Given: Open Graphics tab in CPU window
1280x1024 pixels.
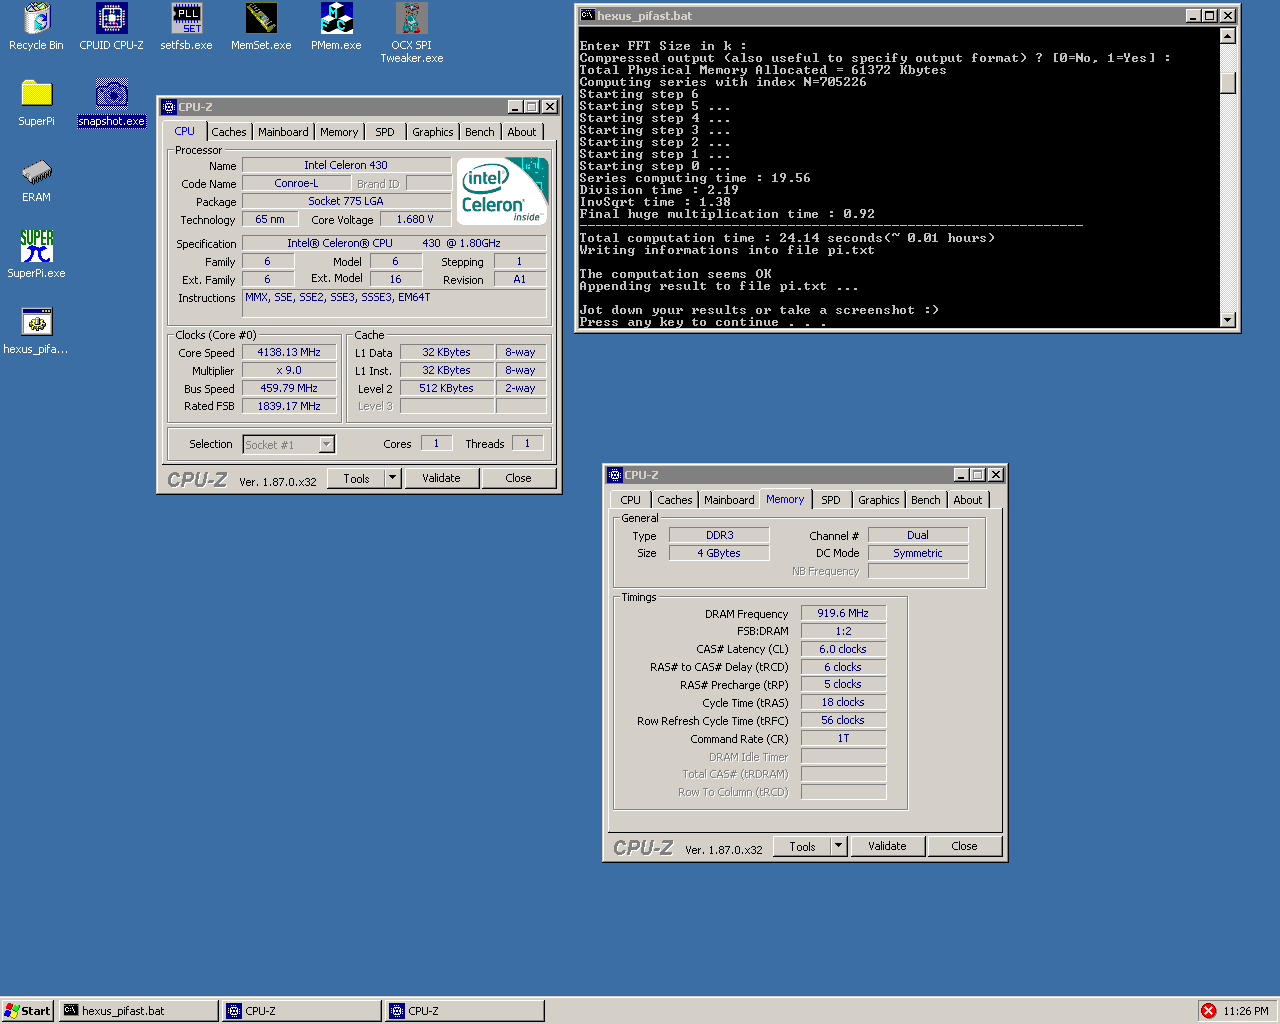Looking at the screenshot, I should coord(433,132).
